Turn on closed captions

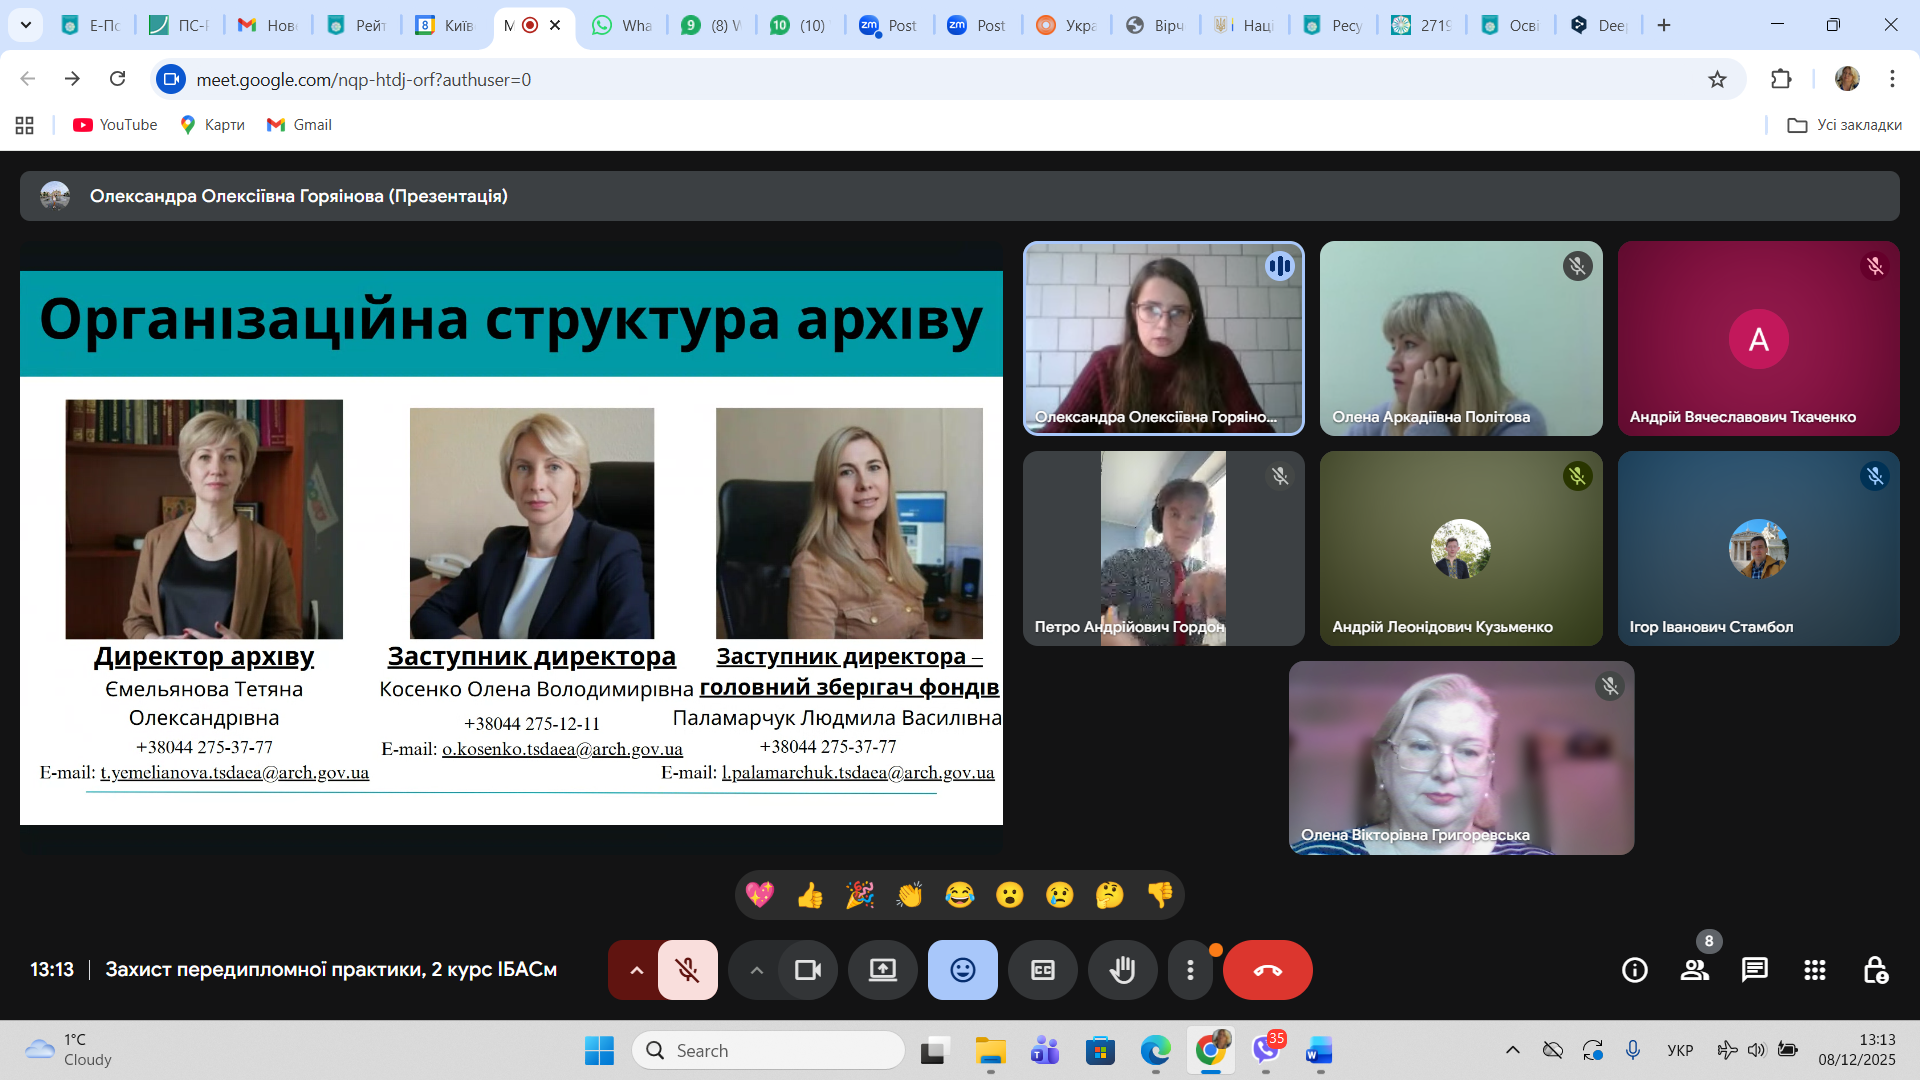1042,970
